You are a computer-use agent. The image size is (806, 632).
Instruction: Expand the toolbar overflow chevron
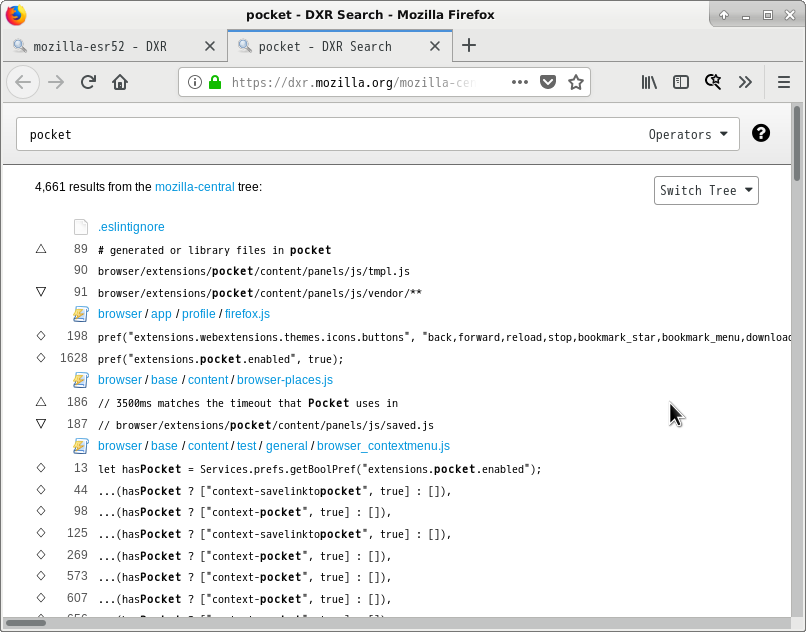(745, 82)
